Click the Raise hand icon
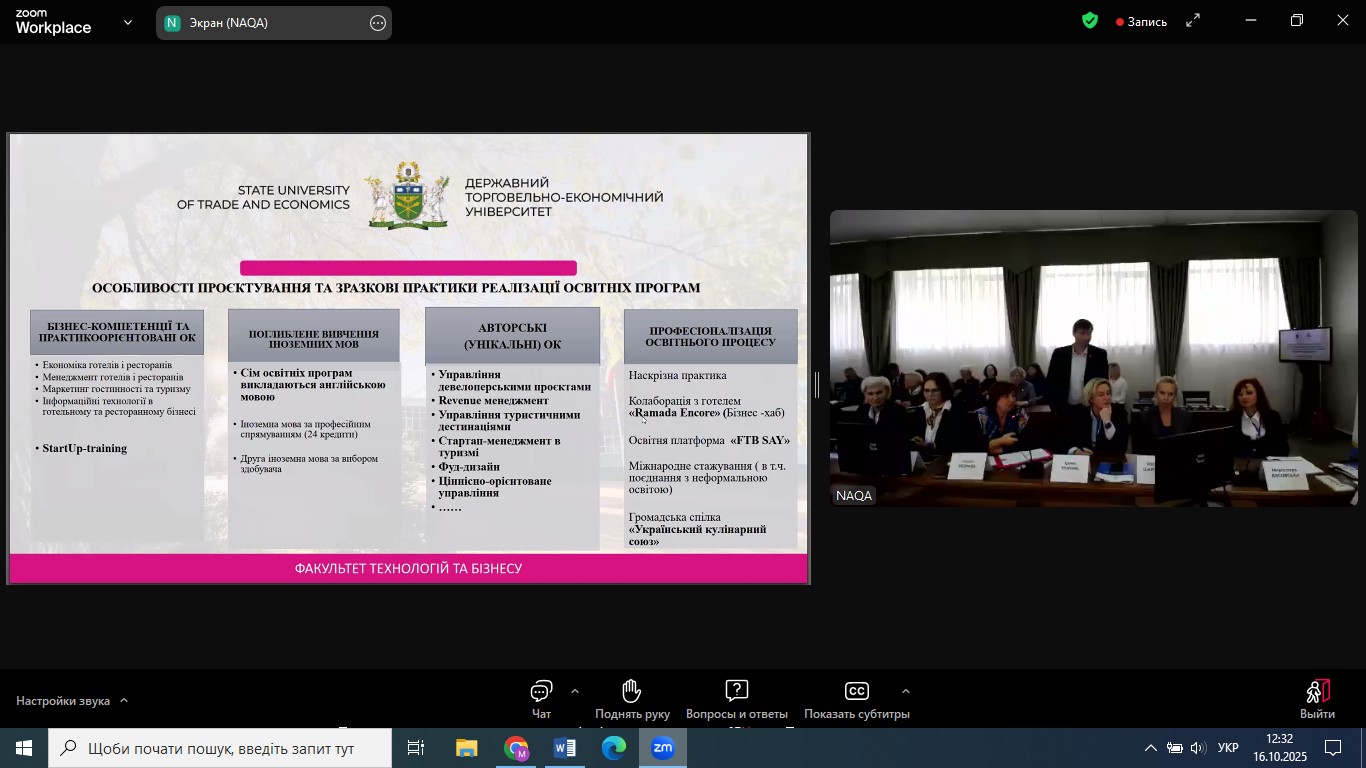Image resolution: width=1366 pixels, height=768 pixels. point(631,698)
